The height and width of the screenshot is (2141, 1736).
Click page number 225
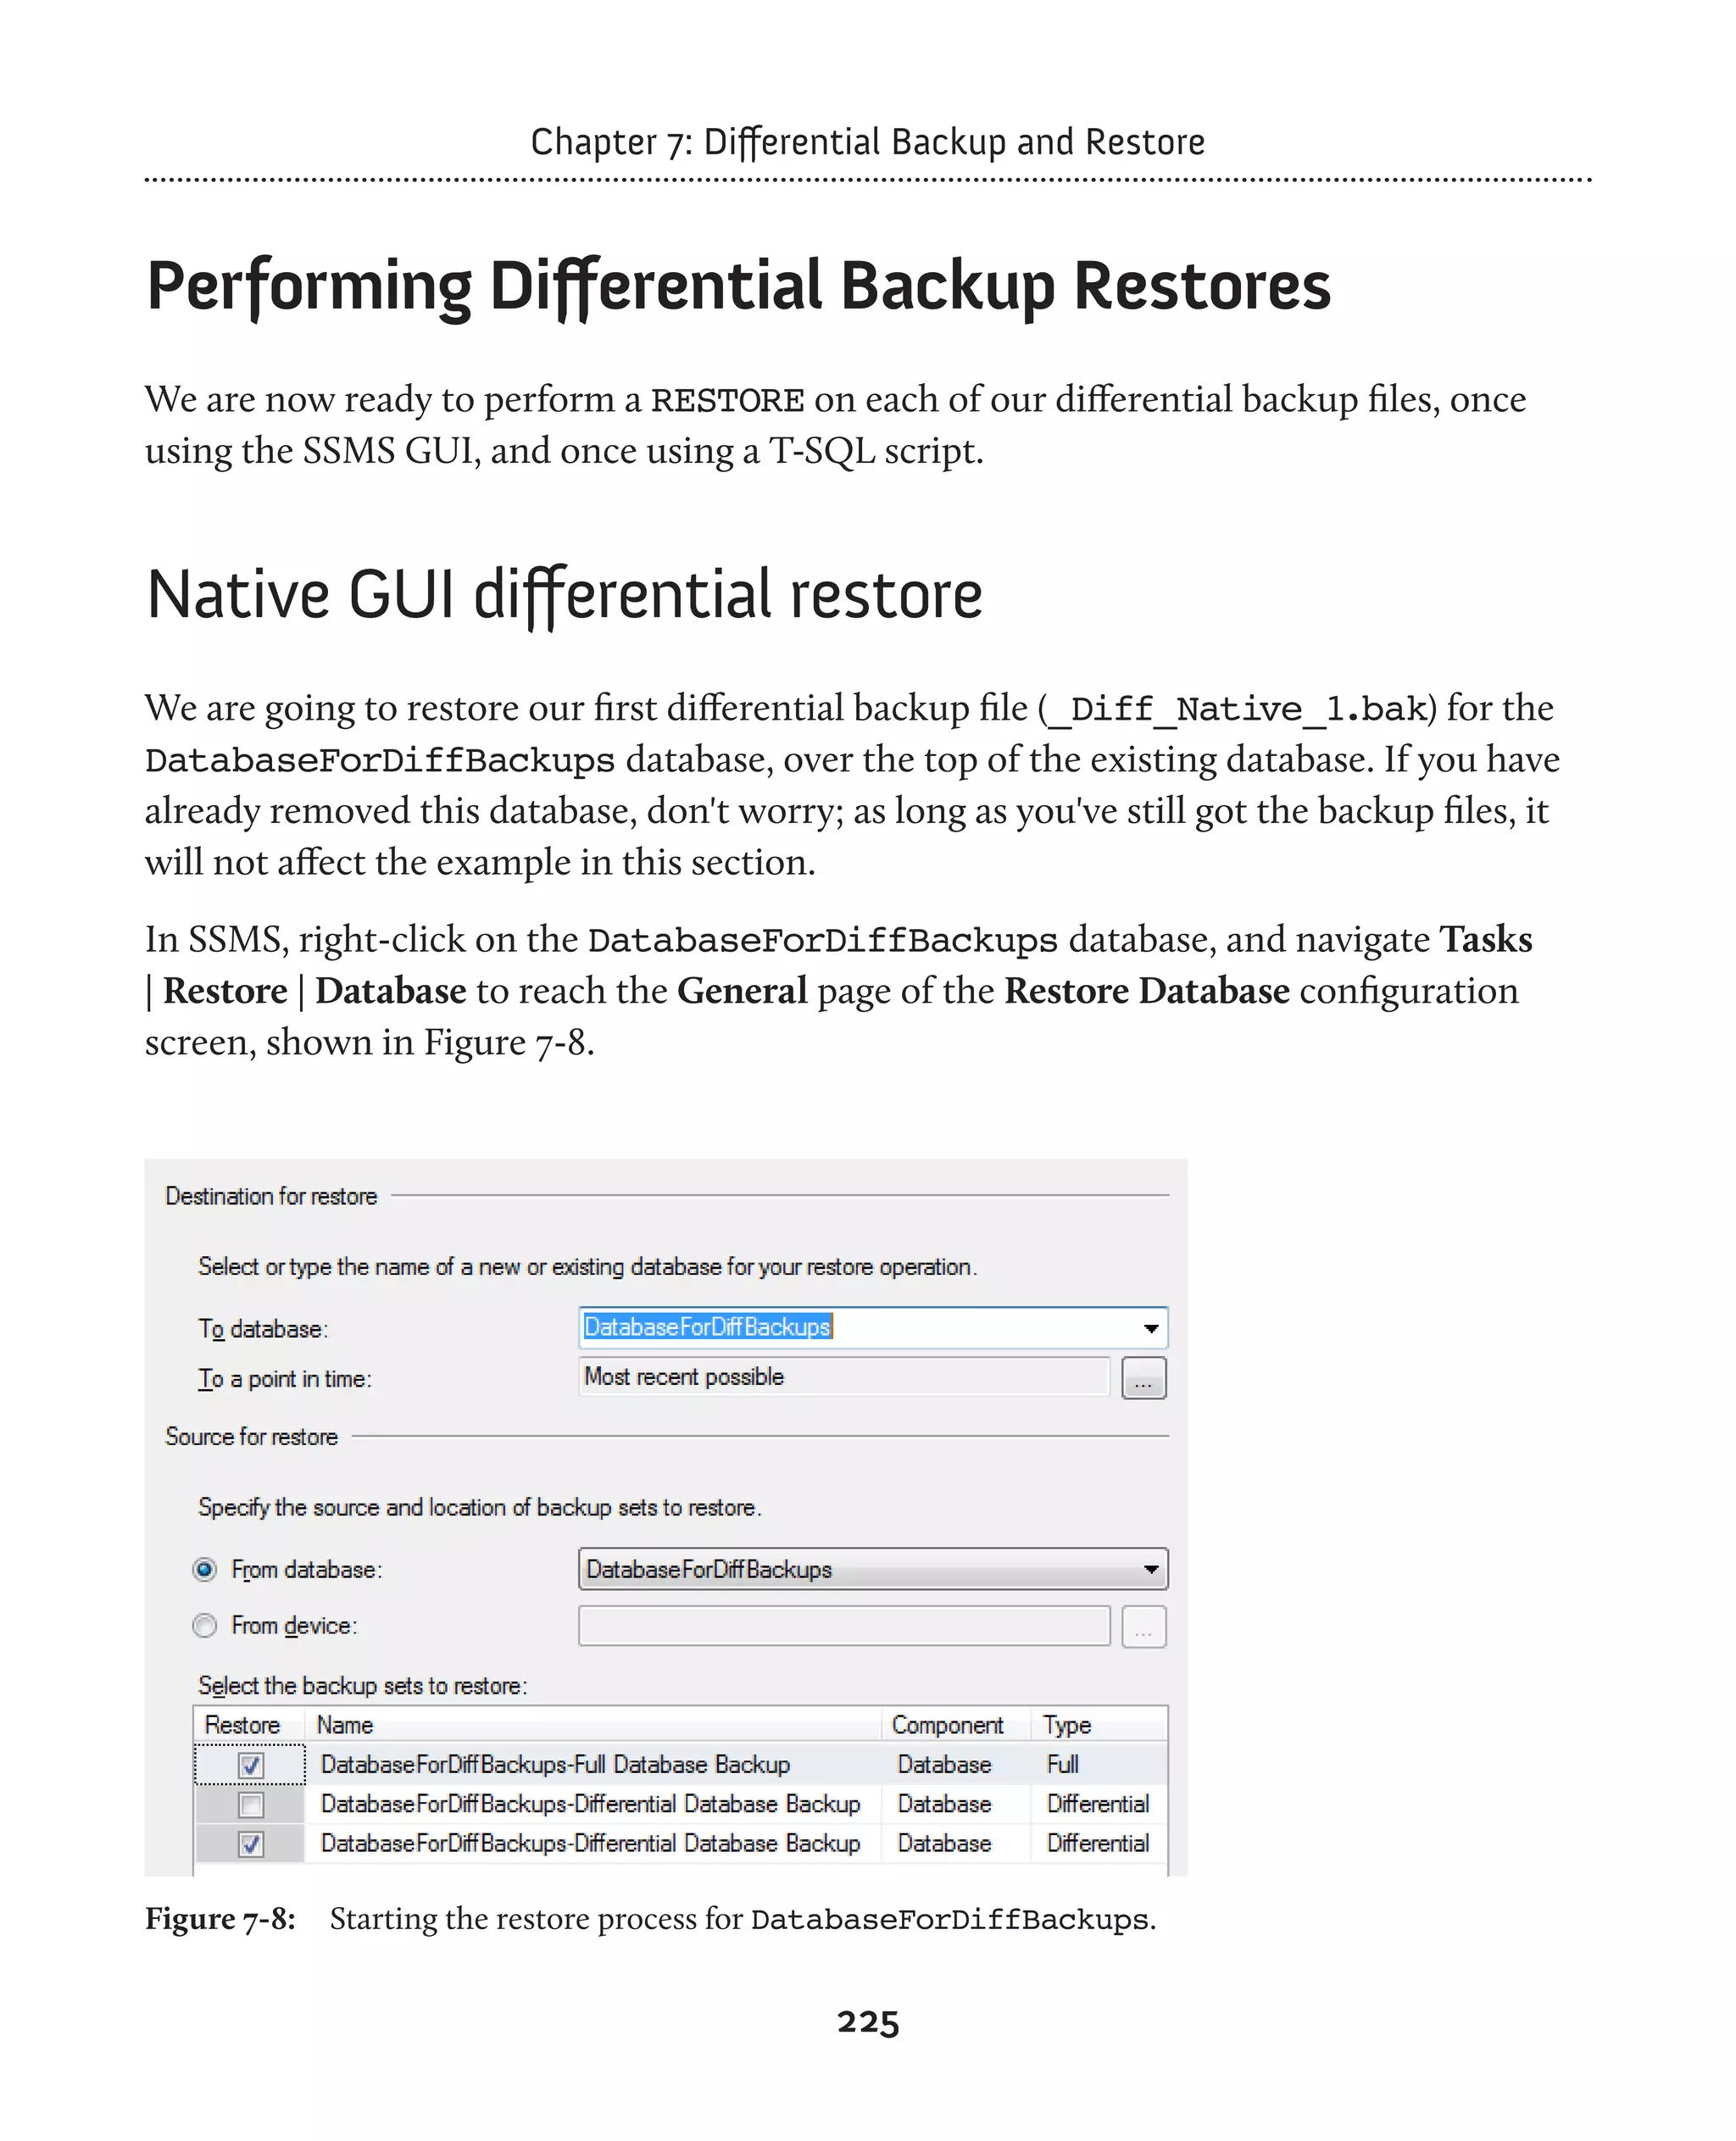[868, 2021]
